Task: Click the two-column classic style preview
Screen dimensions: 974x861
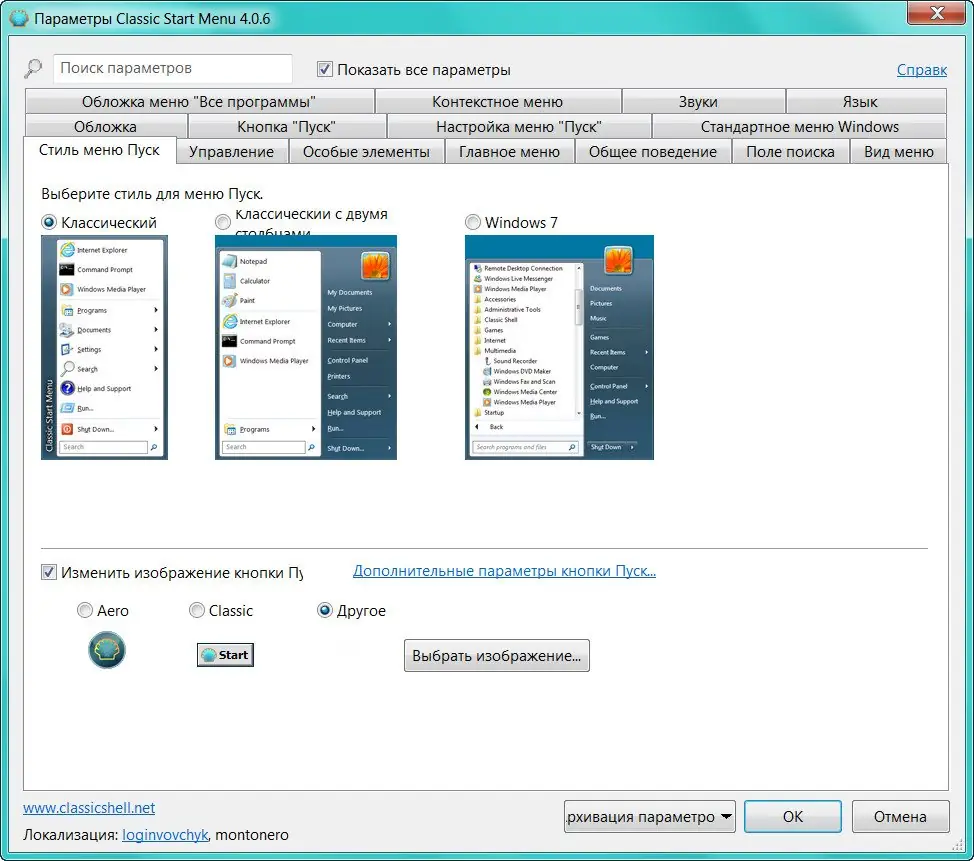Action: coord(306,347)
